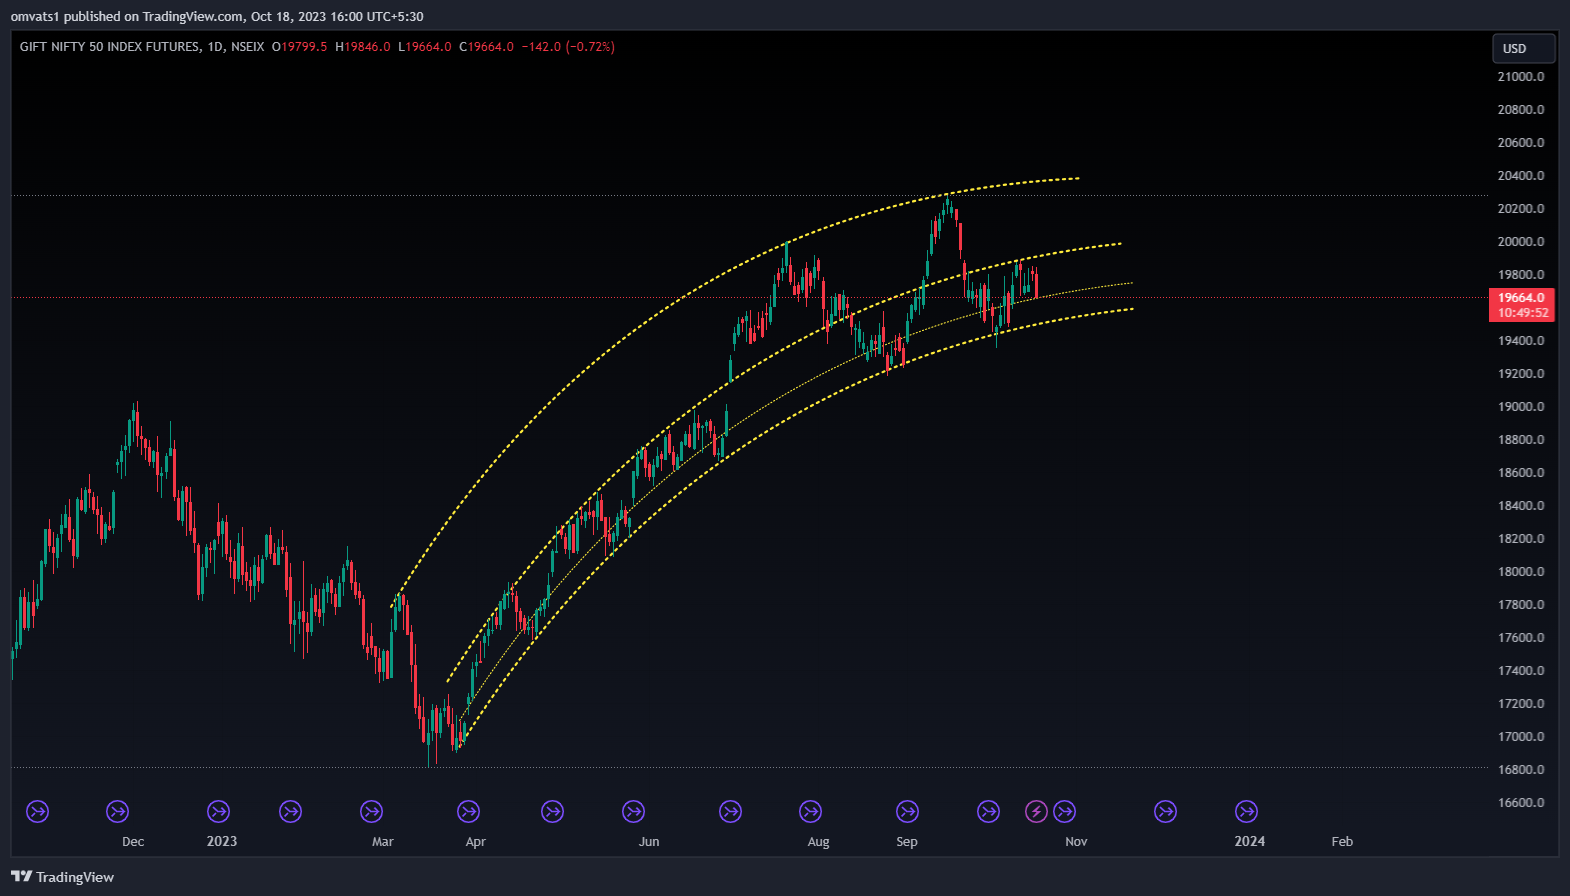1570x896 pixels.
Task: Click the Mar label on the time axis
Action: pos(383,842)
